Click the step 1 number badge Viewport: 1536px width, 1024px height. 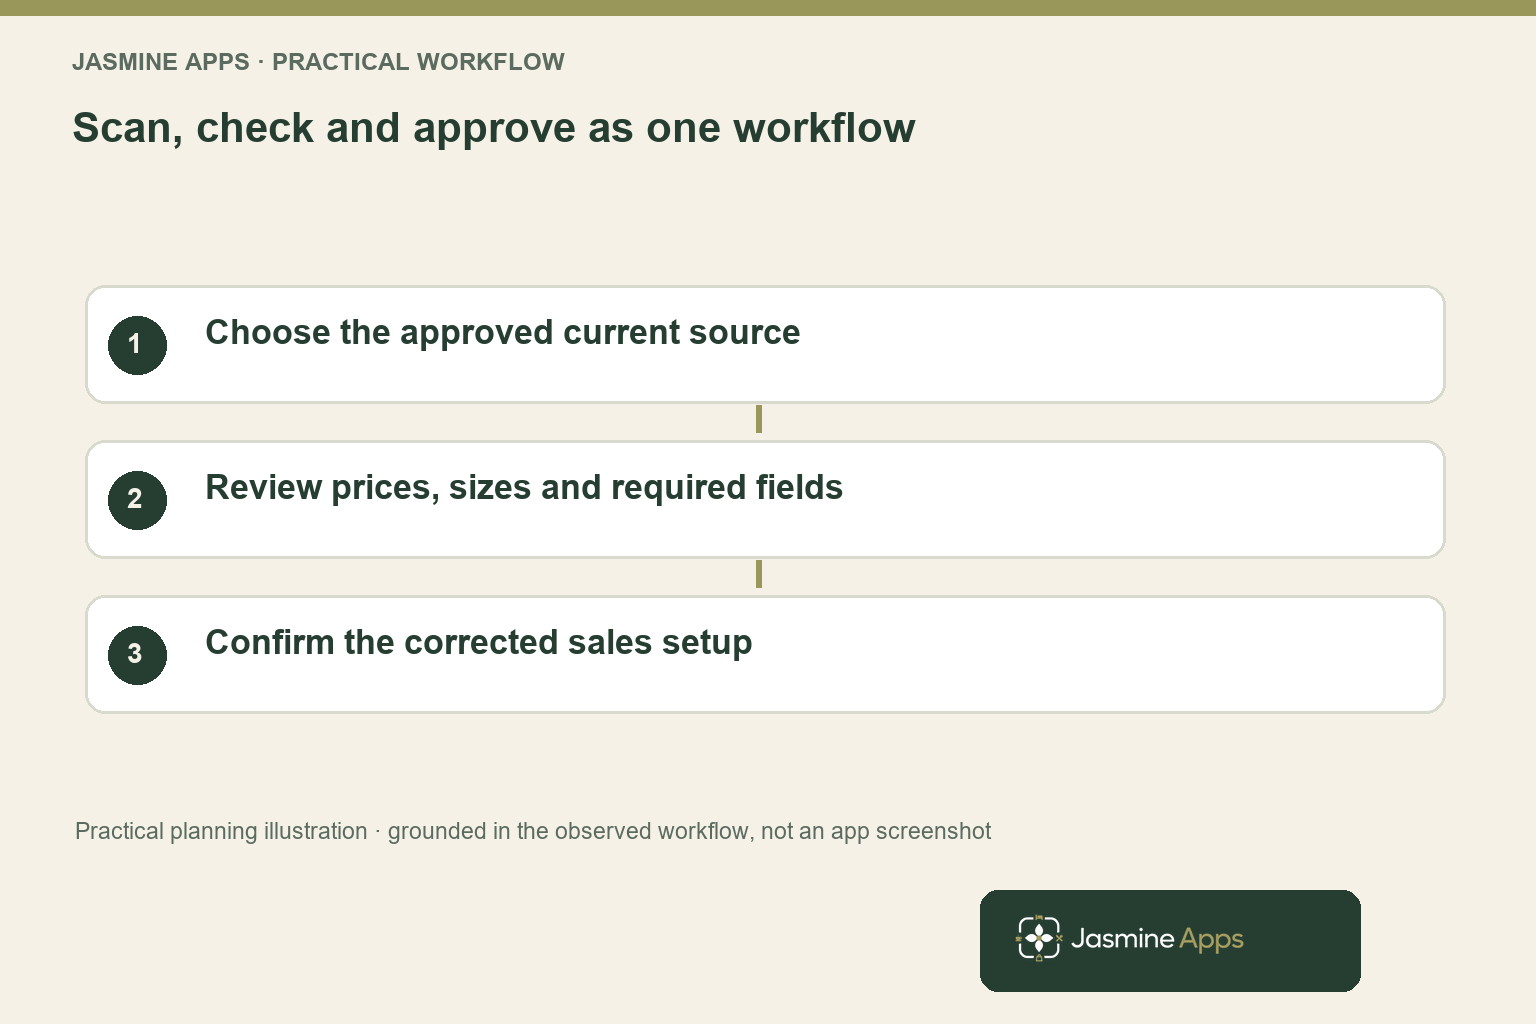(137, 345)
